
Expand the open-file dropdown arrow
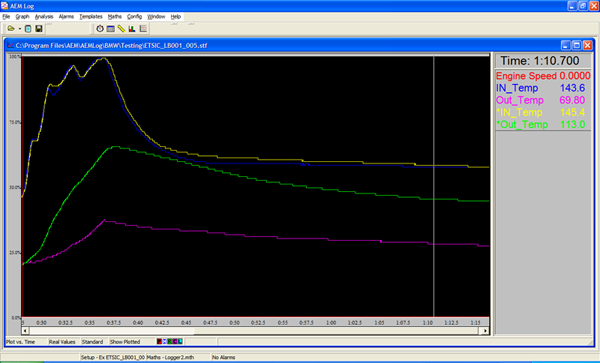pos(20,29)
